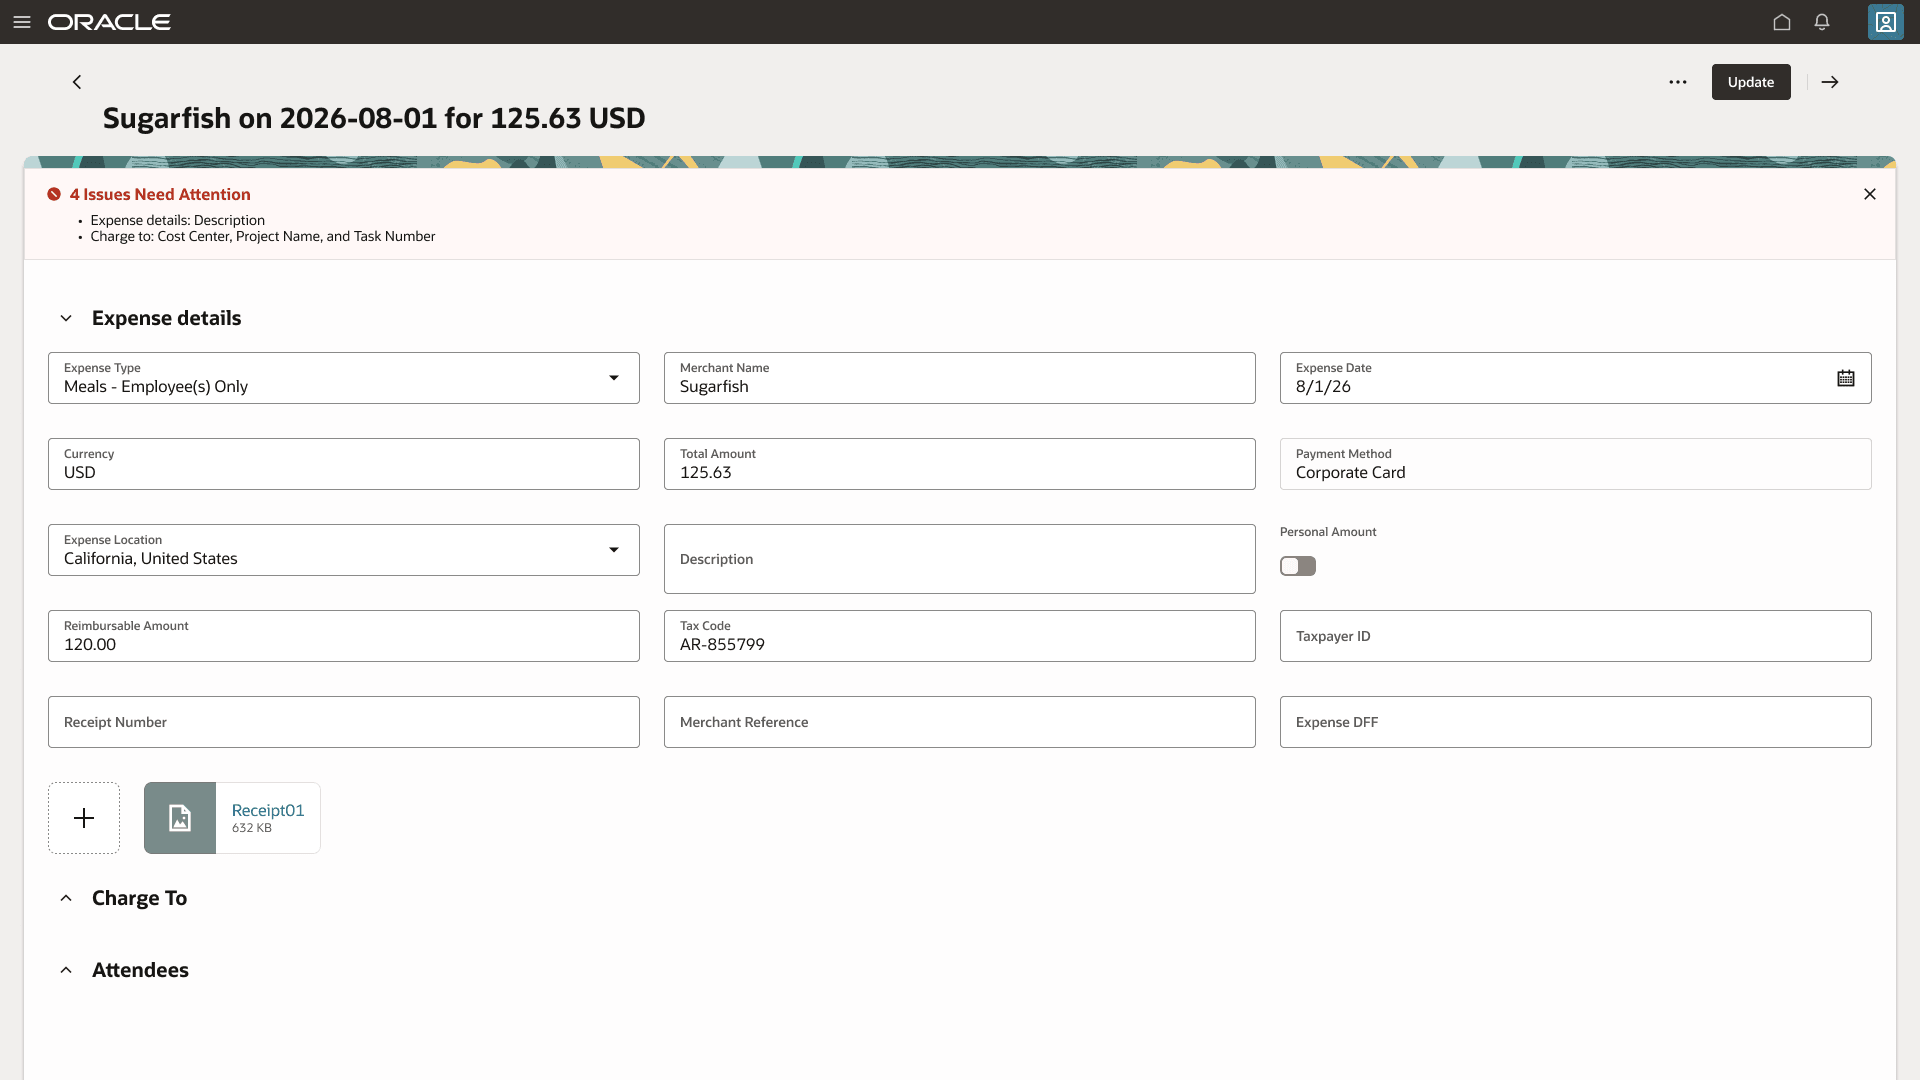The width and height of the screenshot is (1920, 1080).
Task: Click the '632 KB' file size text
Action: [252, 828]
